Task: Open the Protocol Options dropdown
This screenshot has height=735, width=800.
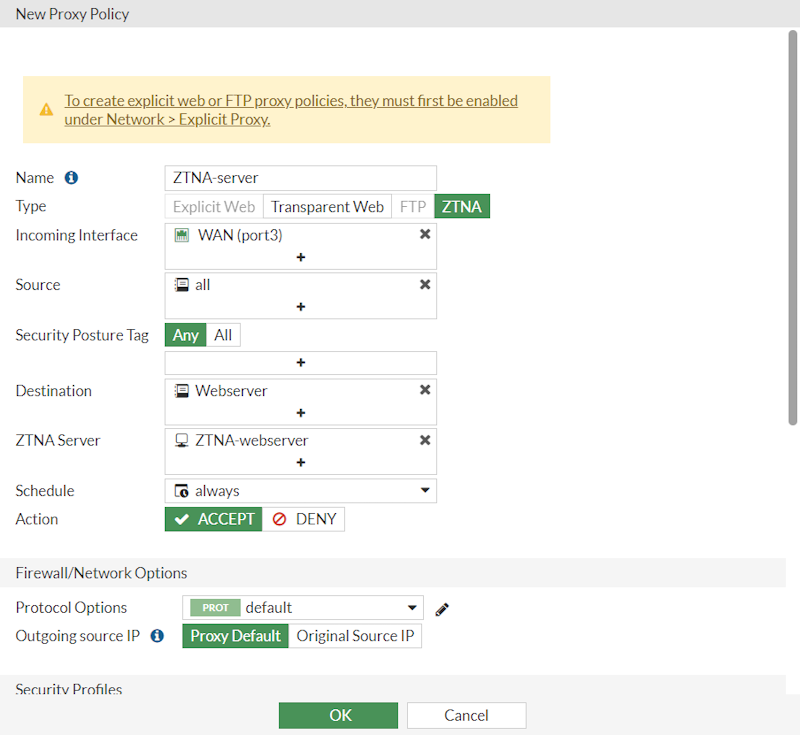Action: [x=412, y=607]
